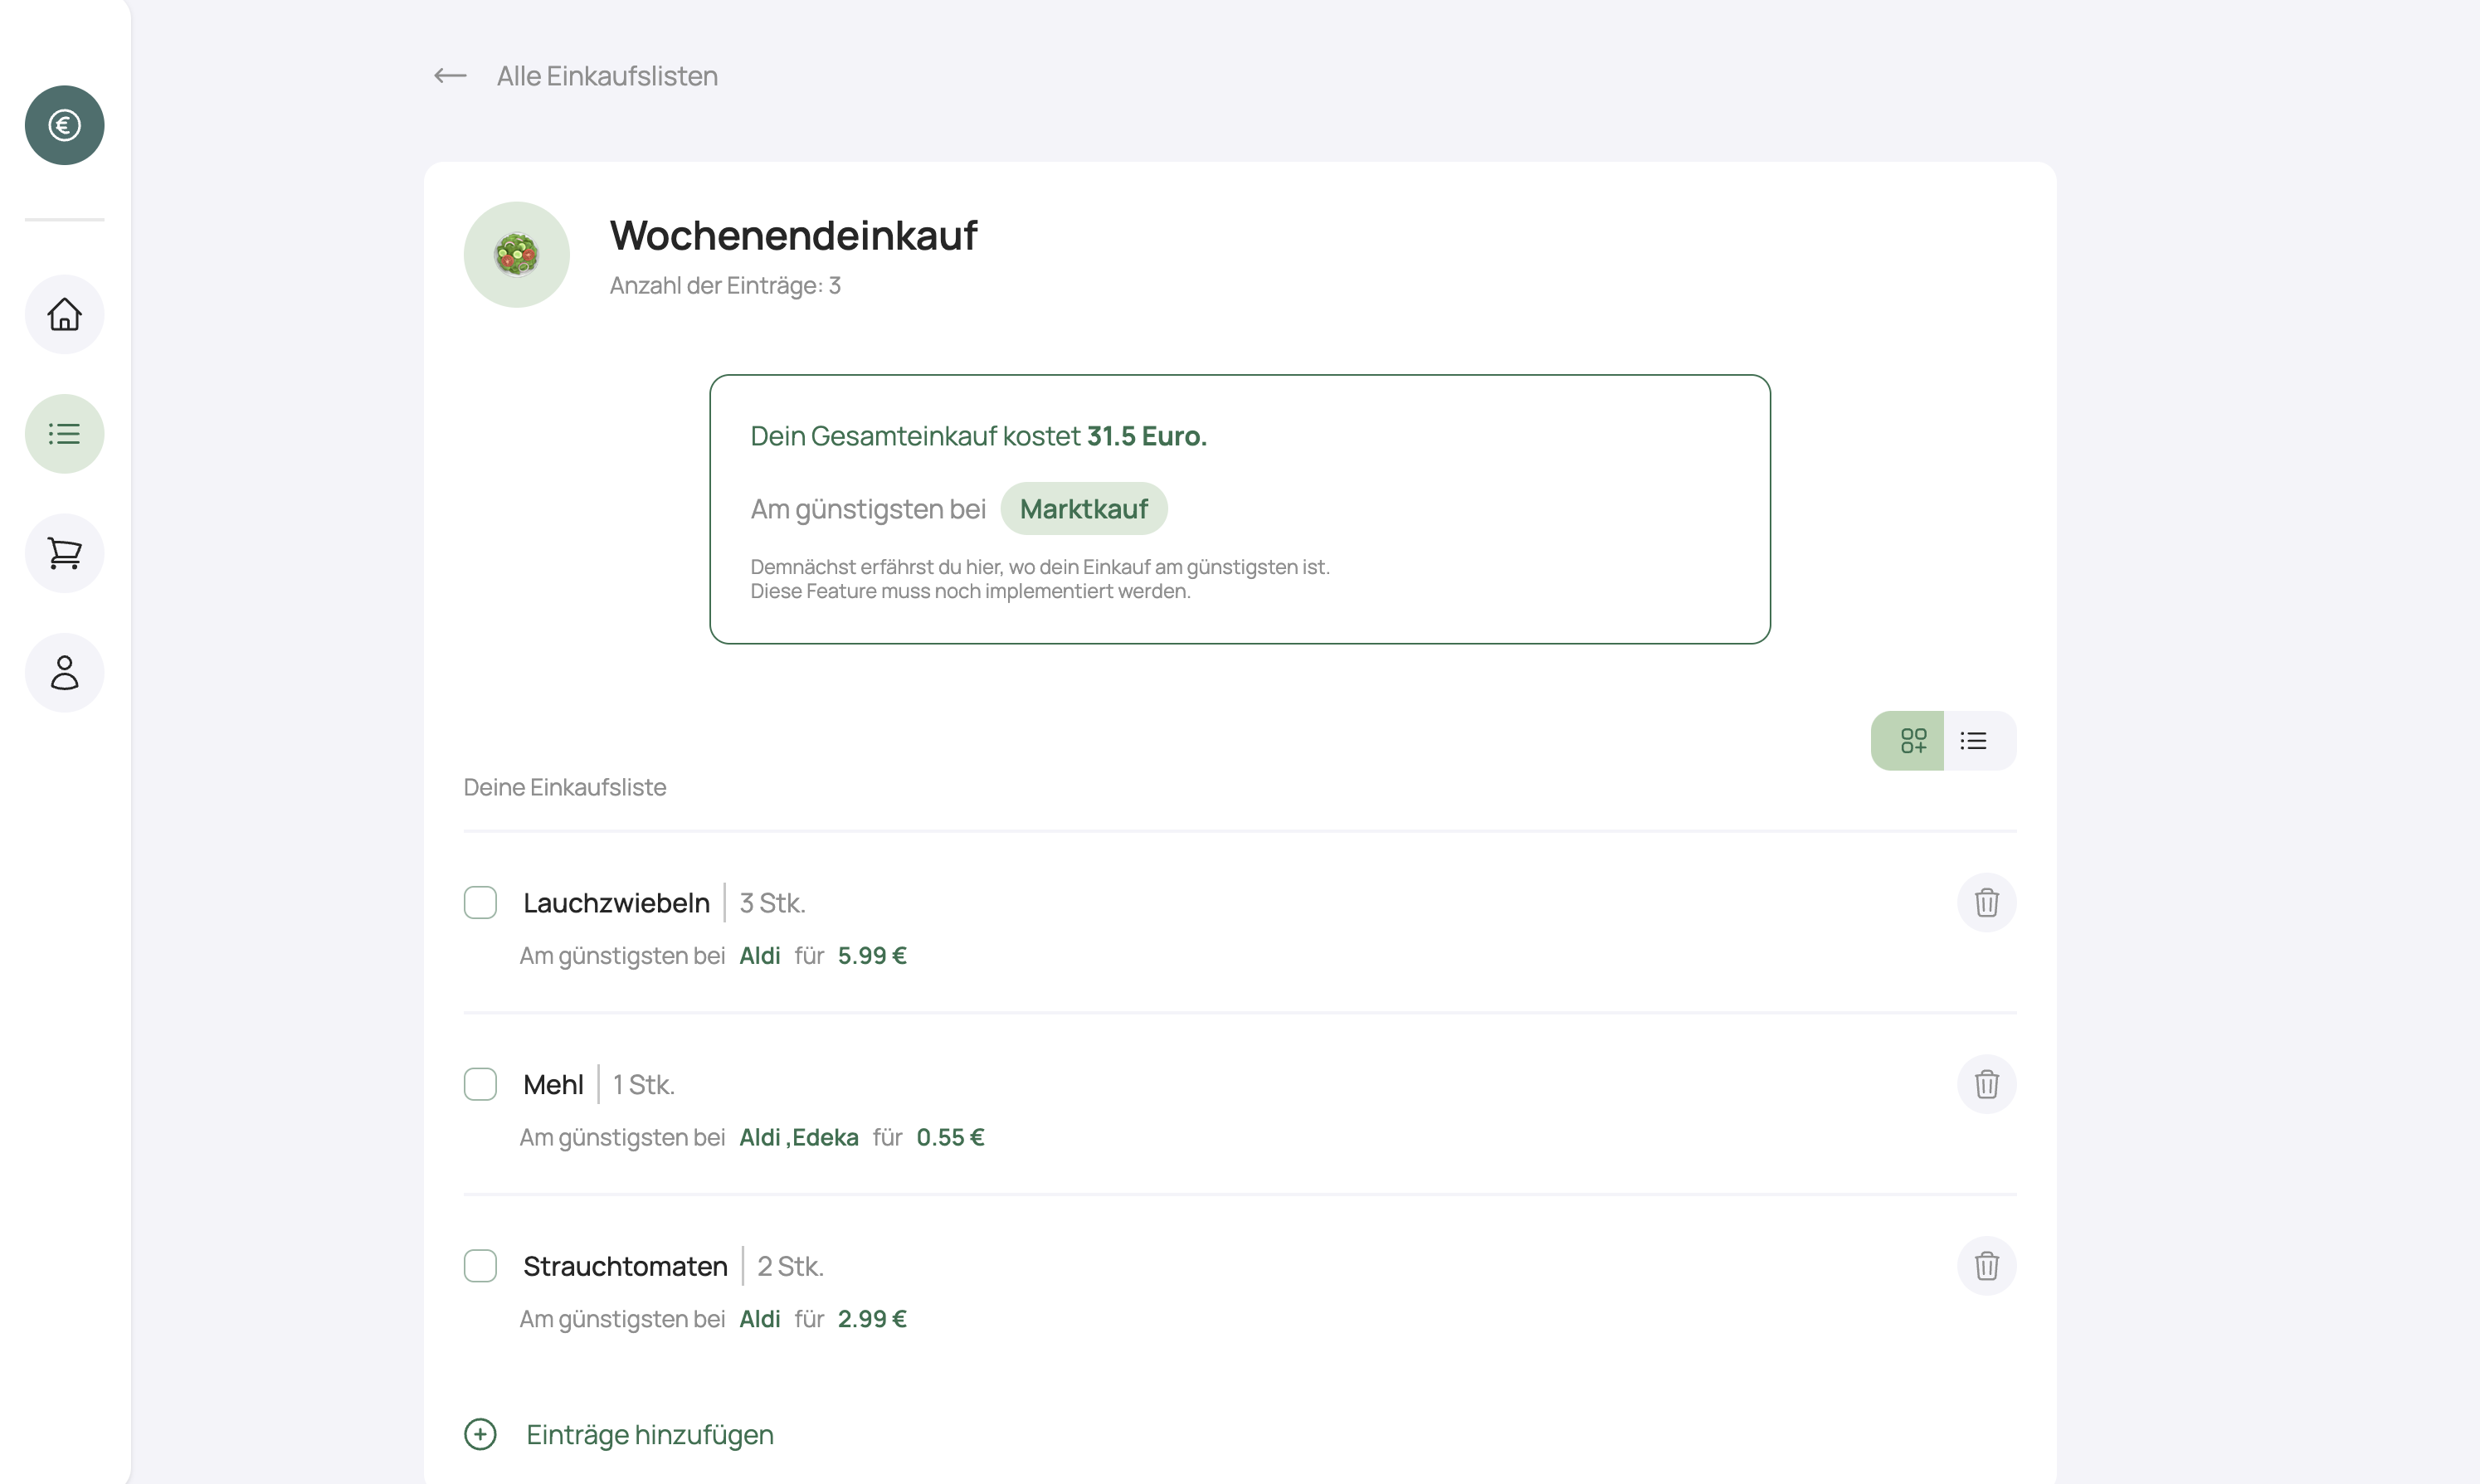Screen dimensions: 2480x1484
Task: Tick the Mehl checkbox
Action: point(480,1084)
